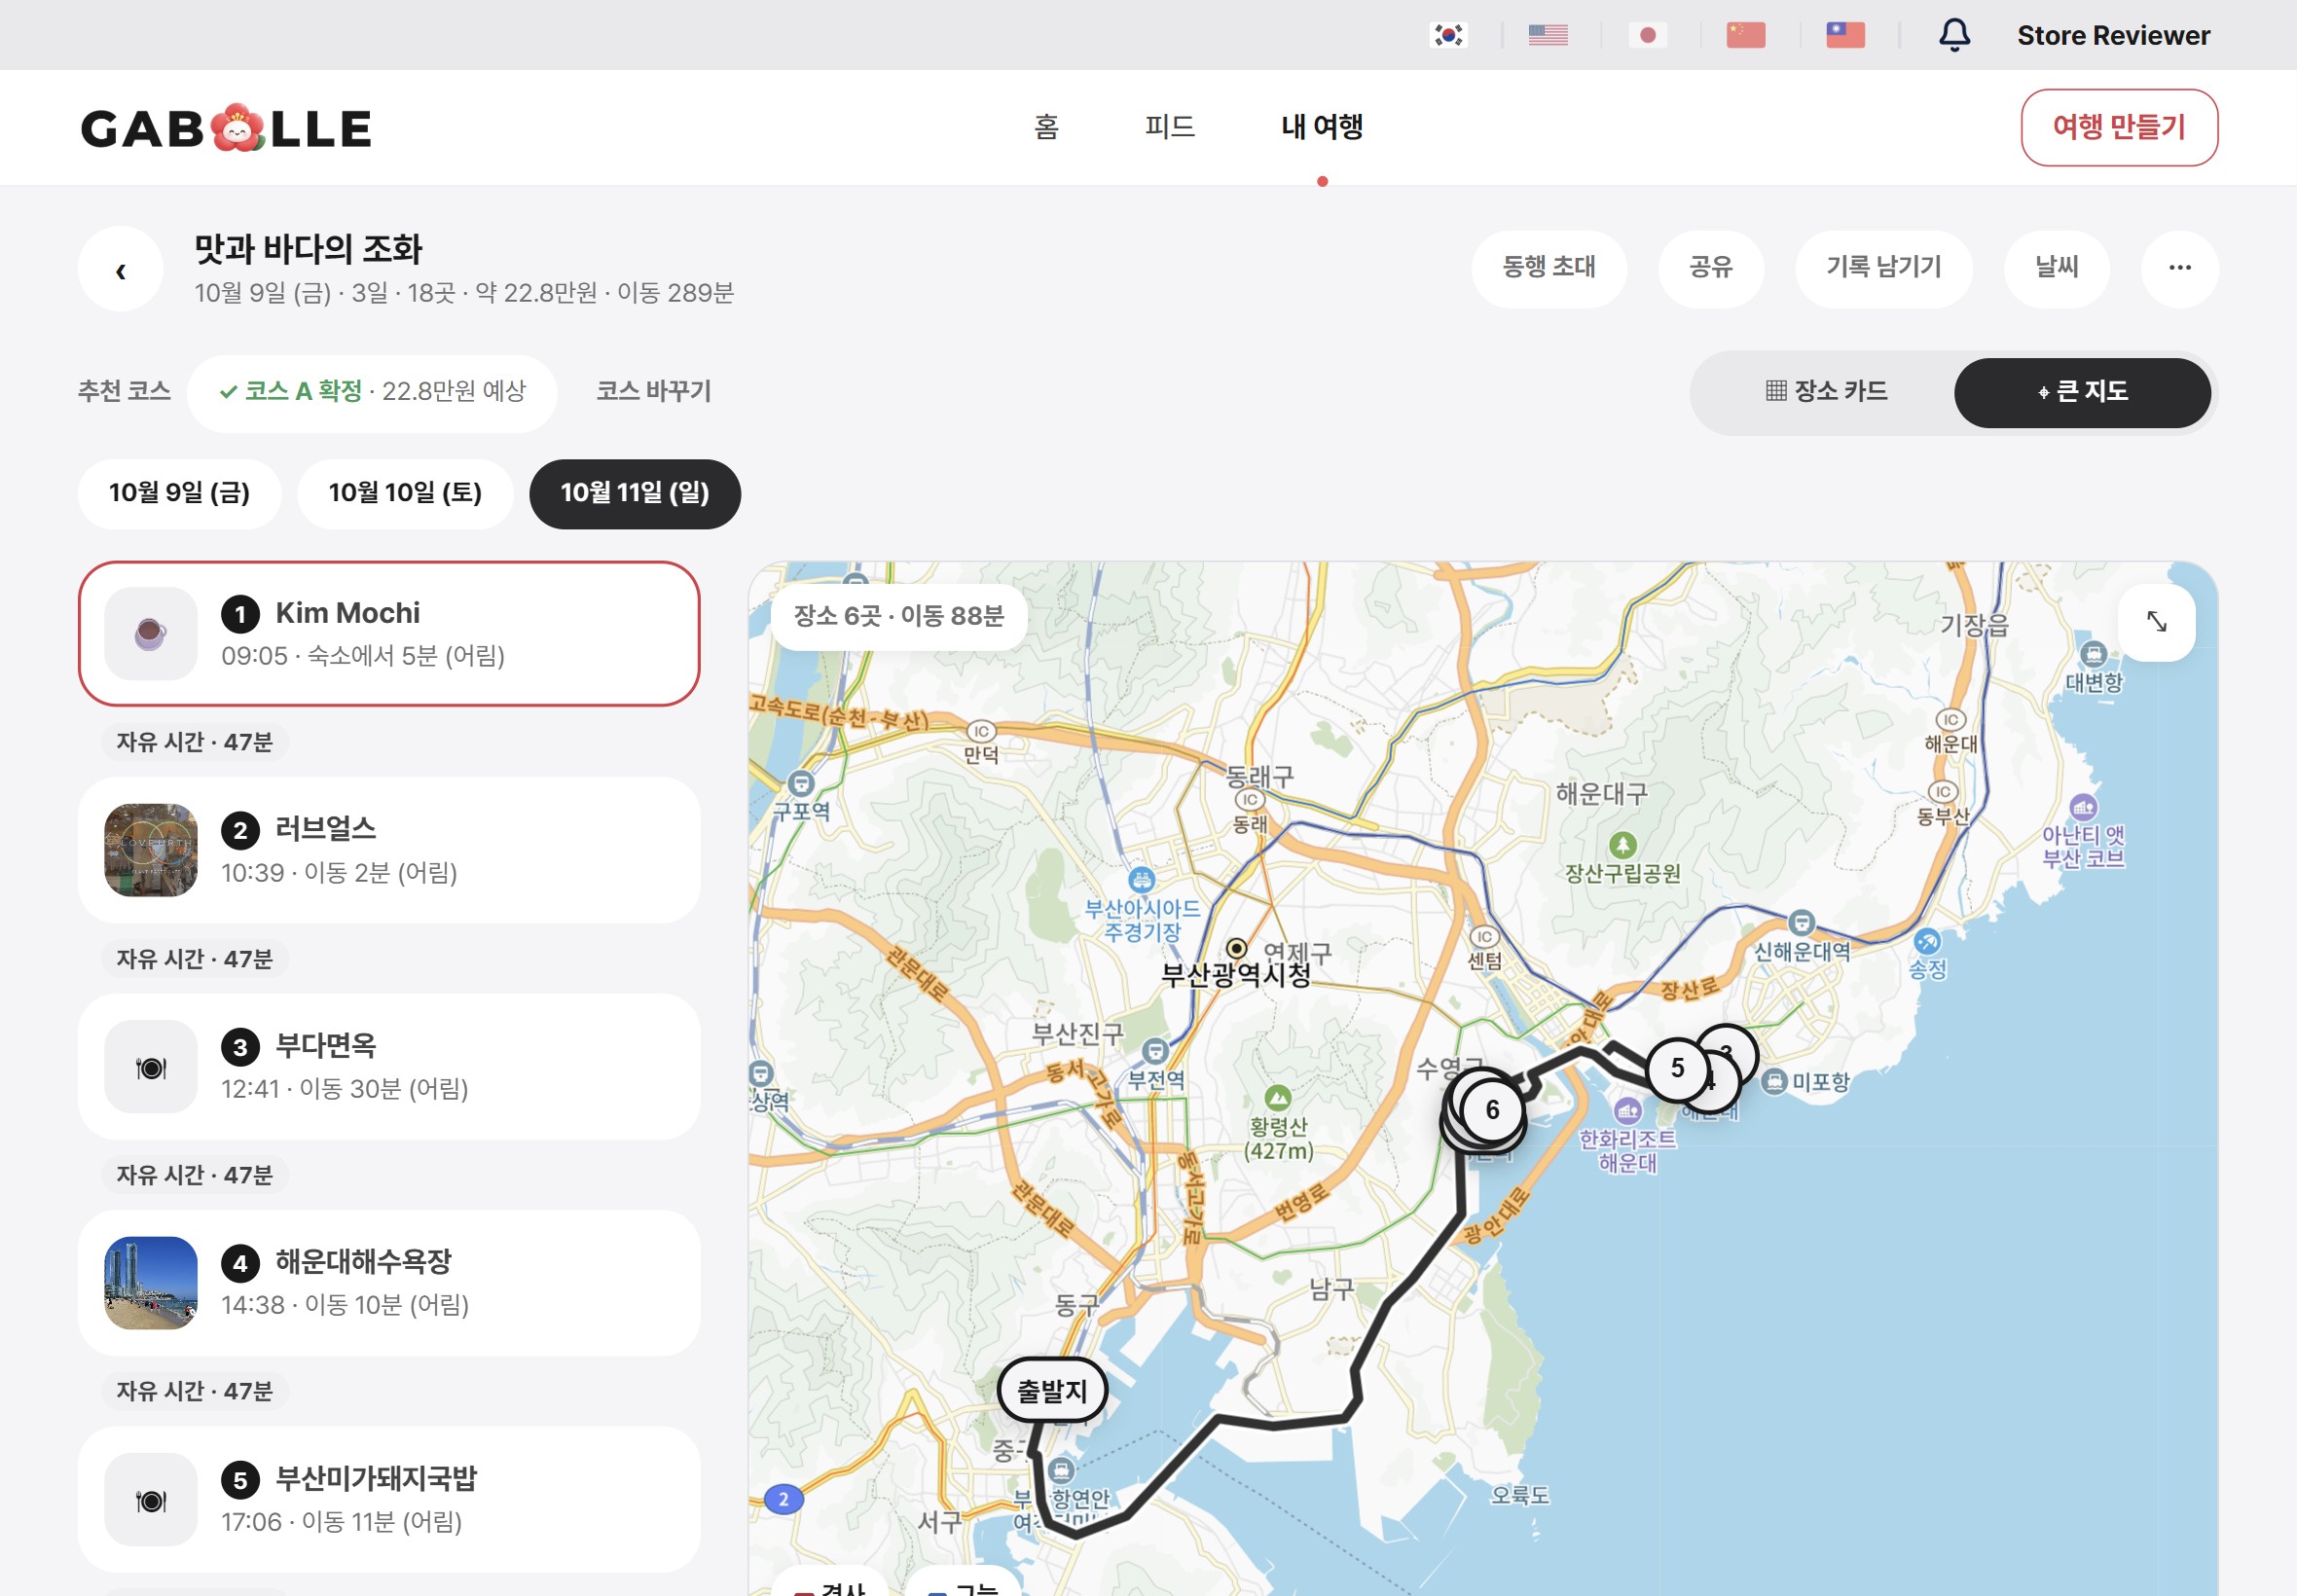Switch language to Taiwan flag
2297x1596 pixels.
click(x=1845, y=35)
